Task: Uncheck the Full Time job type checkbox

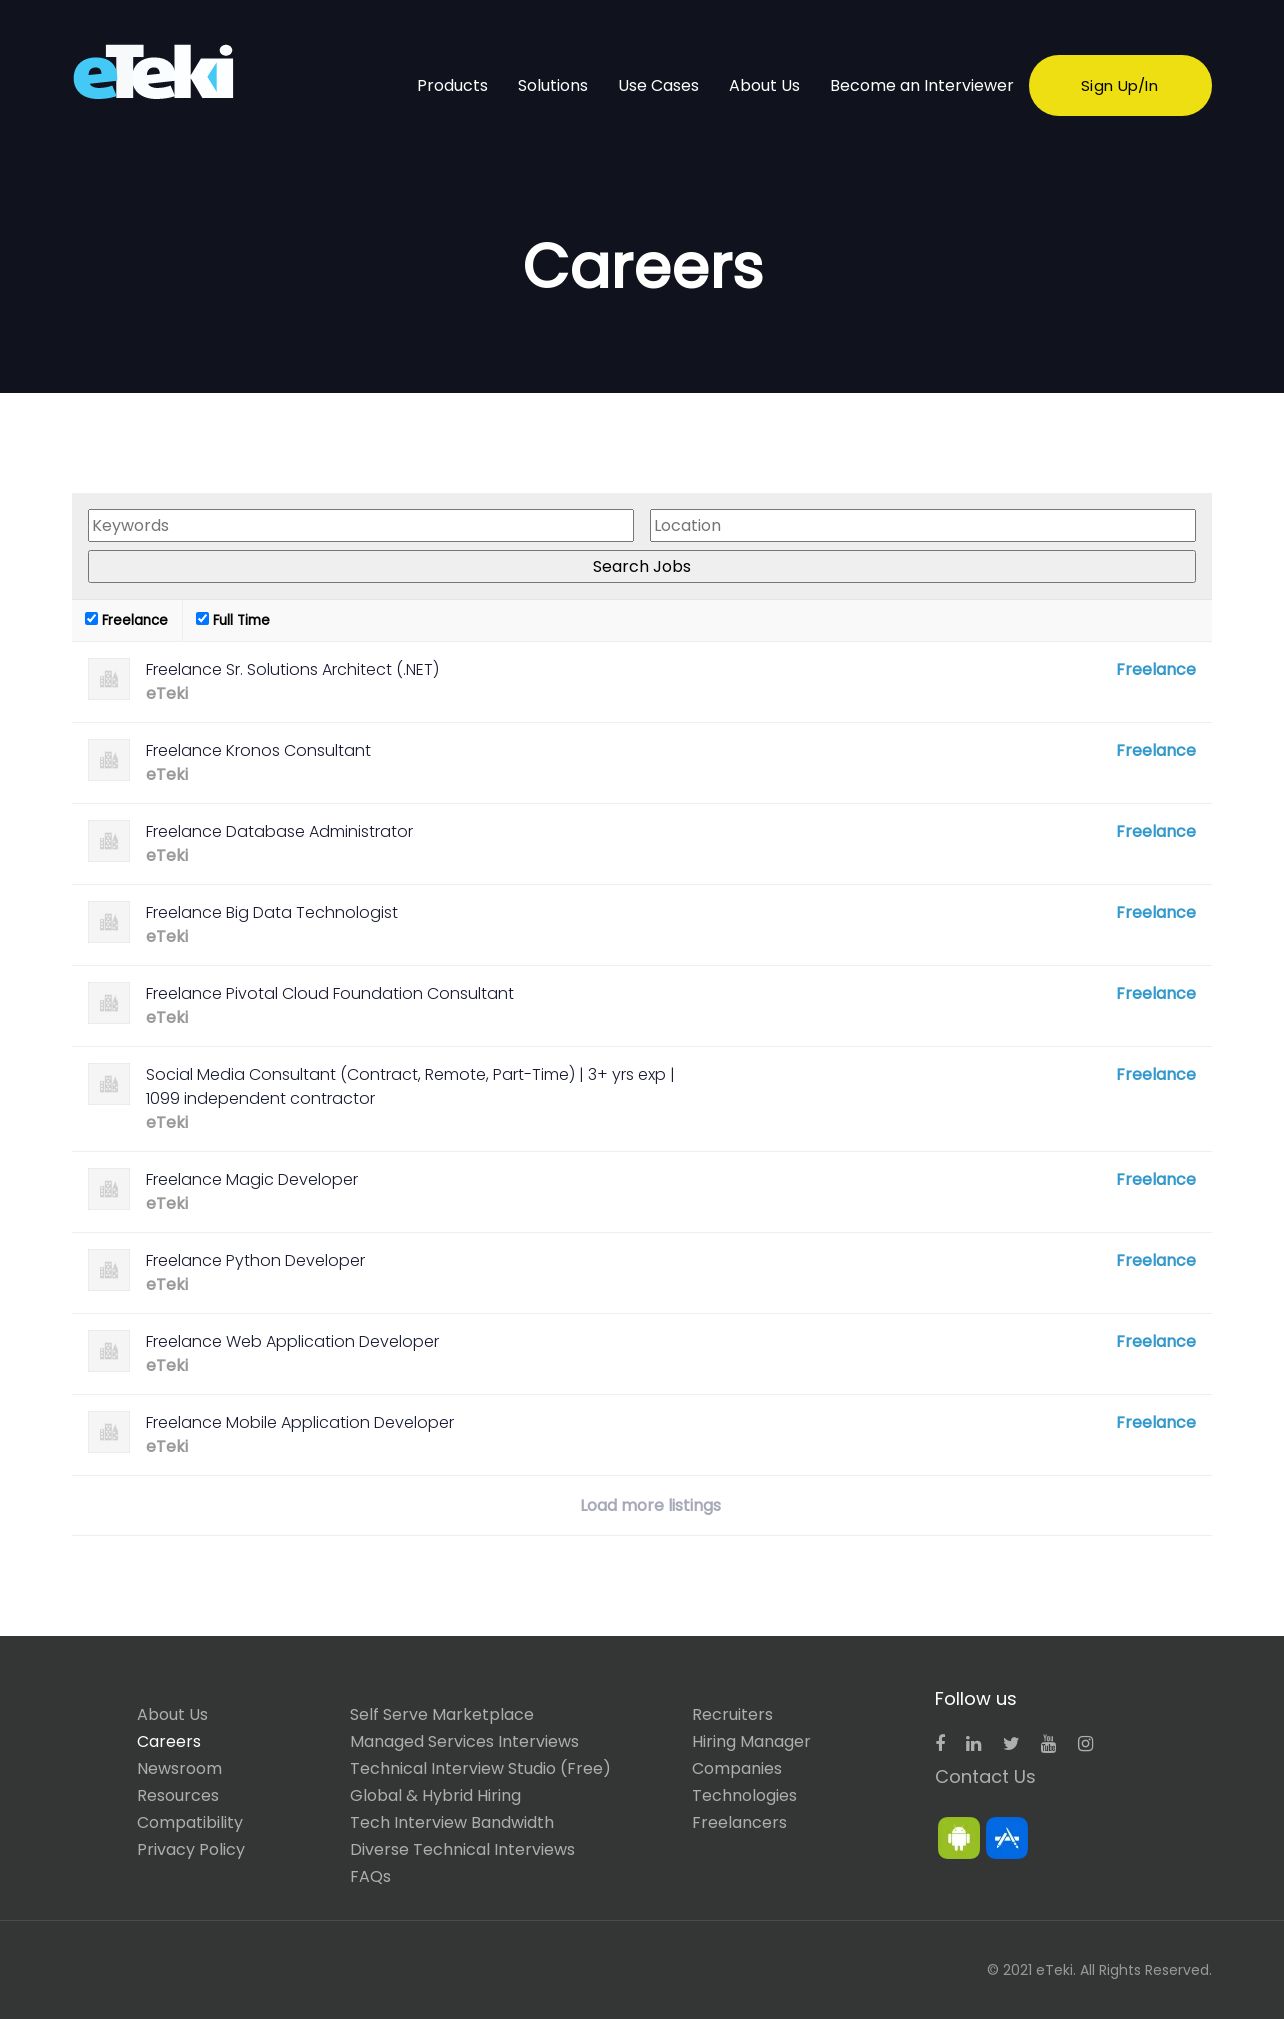Action: pos(202,619)
